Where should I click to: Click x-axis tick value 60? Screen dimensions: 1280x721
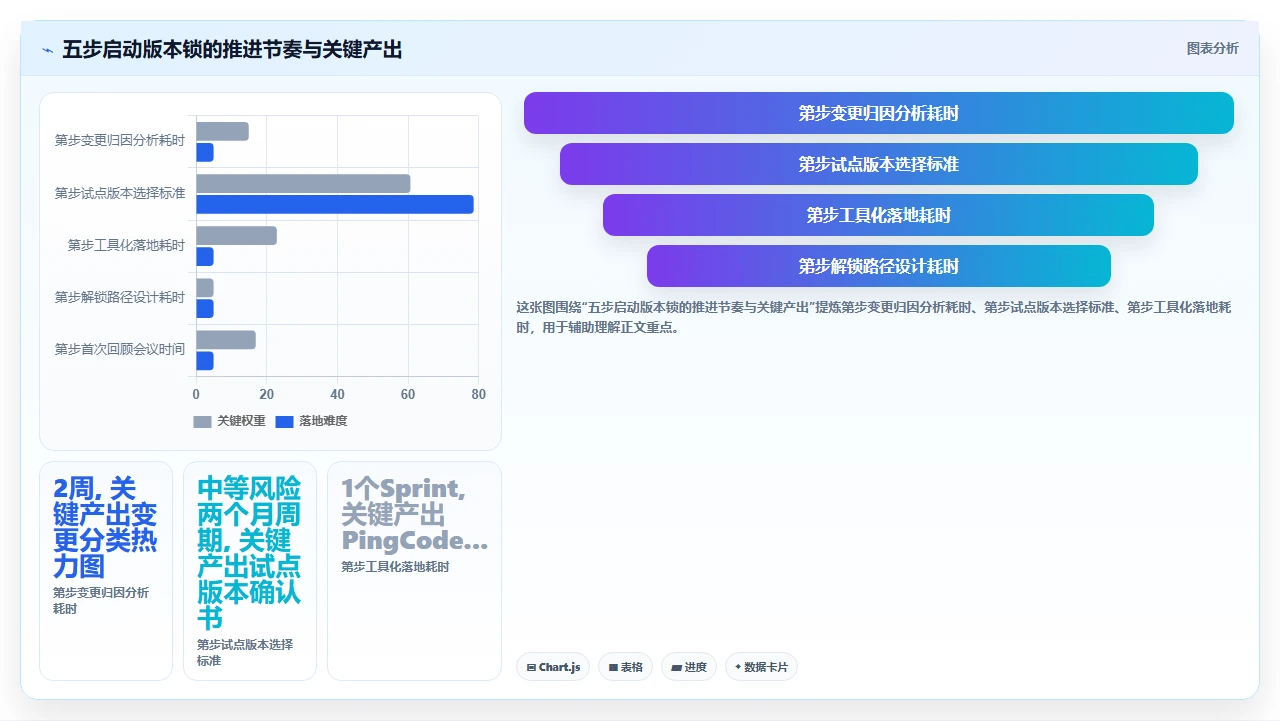(x=408, y=394)
